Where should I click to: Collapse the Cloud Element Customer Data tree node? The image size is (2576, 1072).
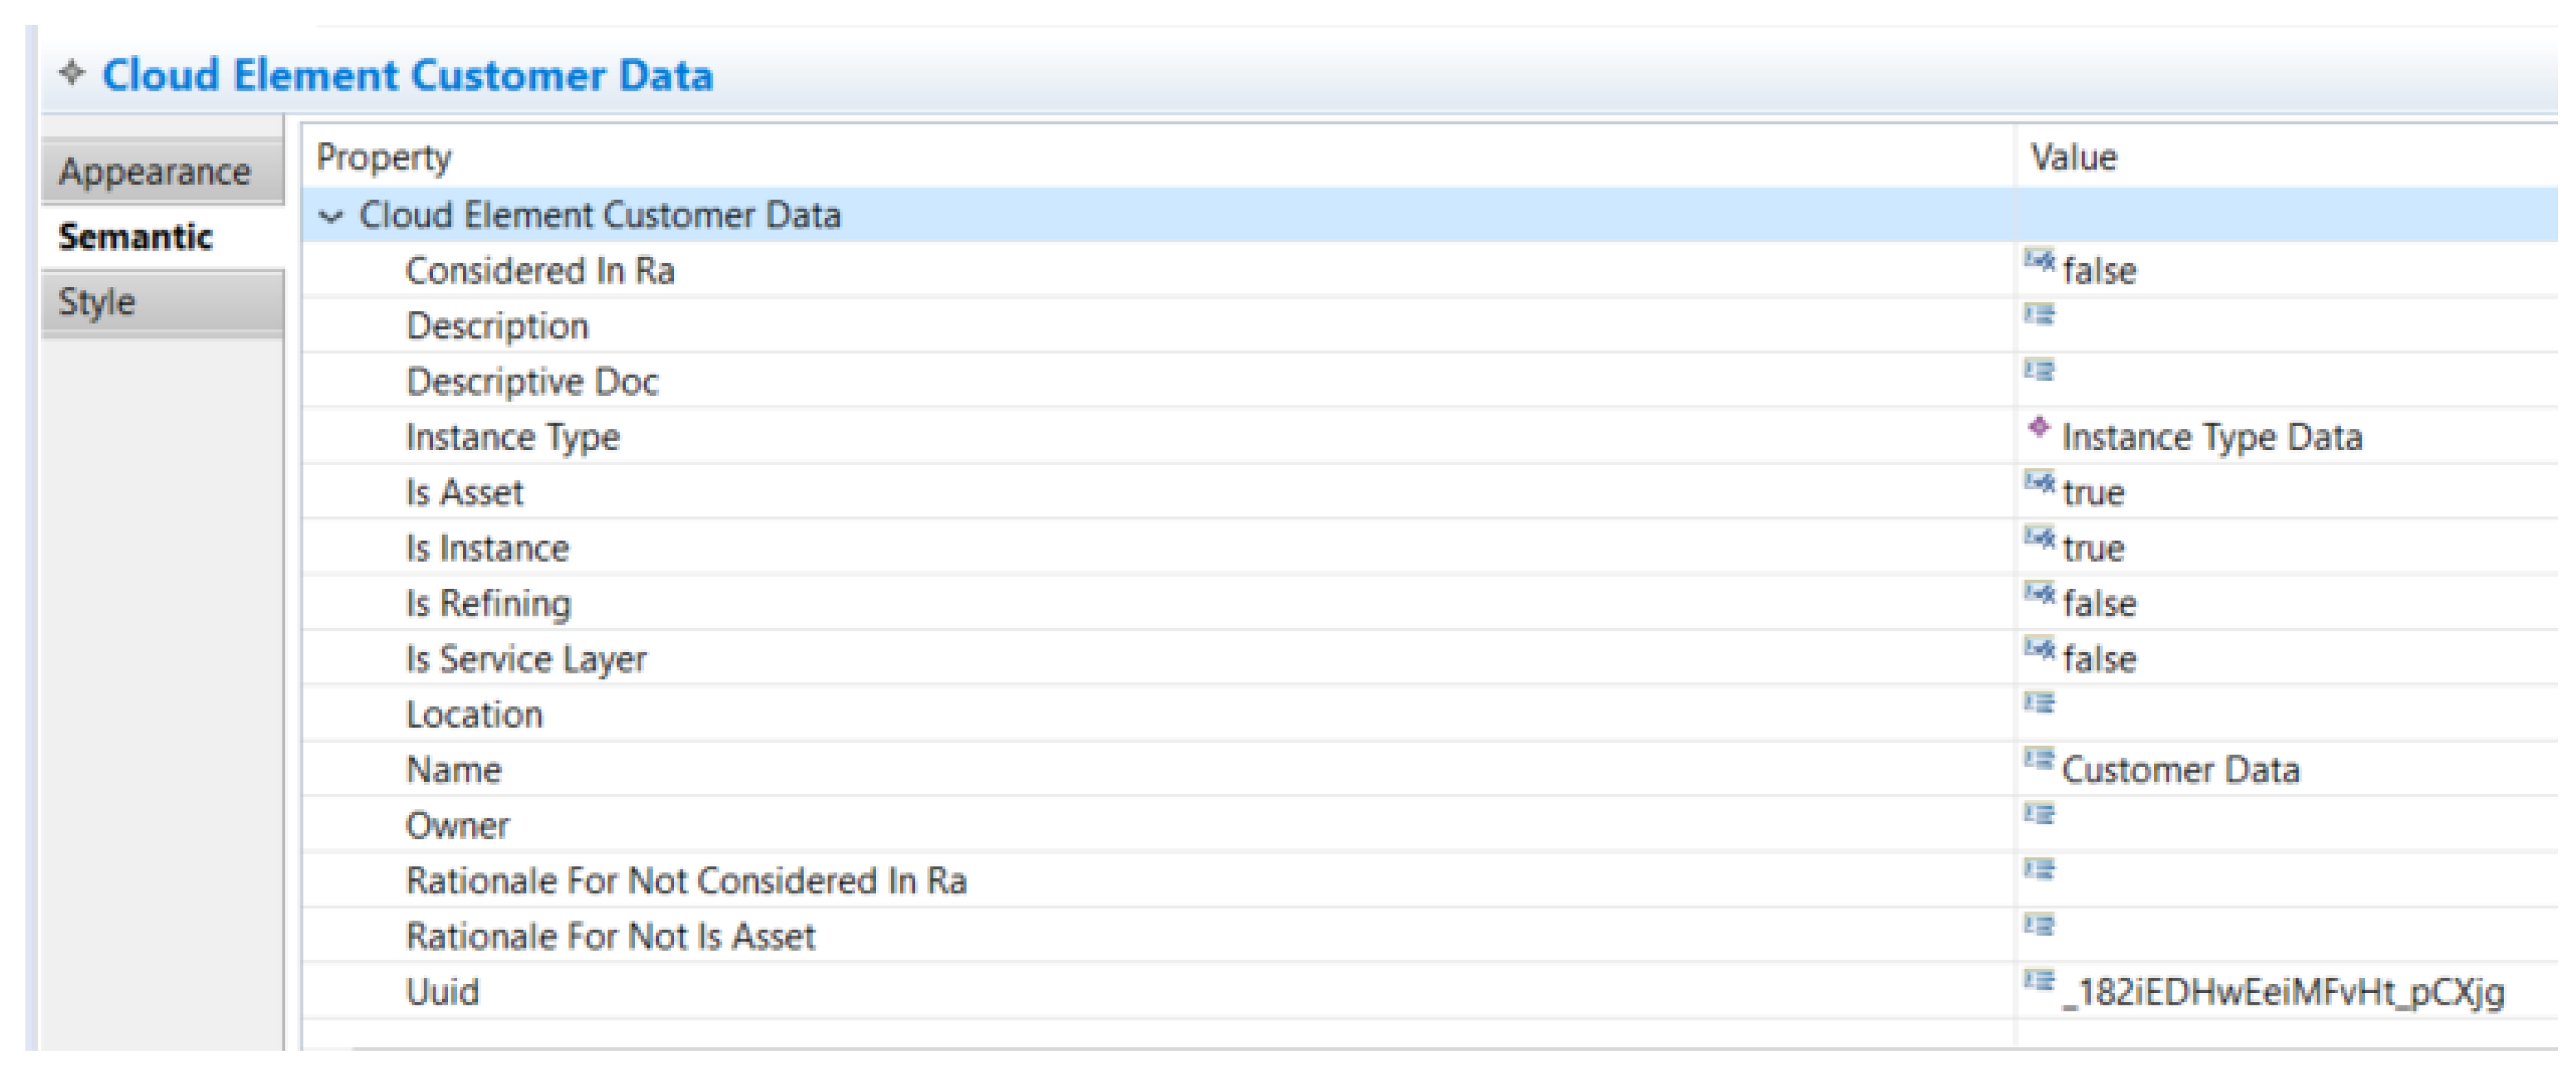(x=330, y=216)
